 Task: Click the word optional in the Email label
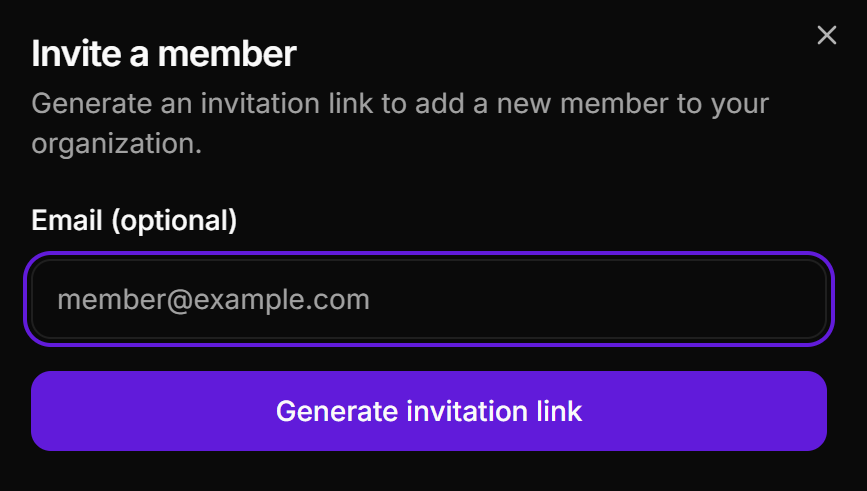[x=174, y=220]
